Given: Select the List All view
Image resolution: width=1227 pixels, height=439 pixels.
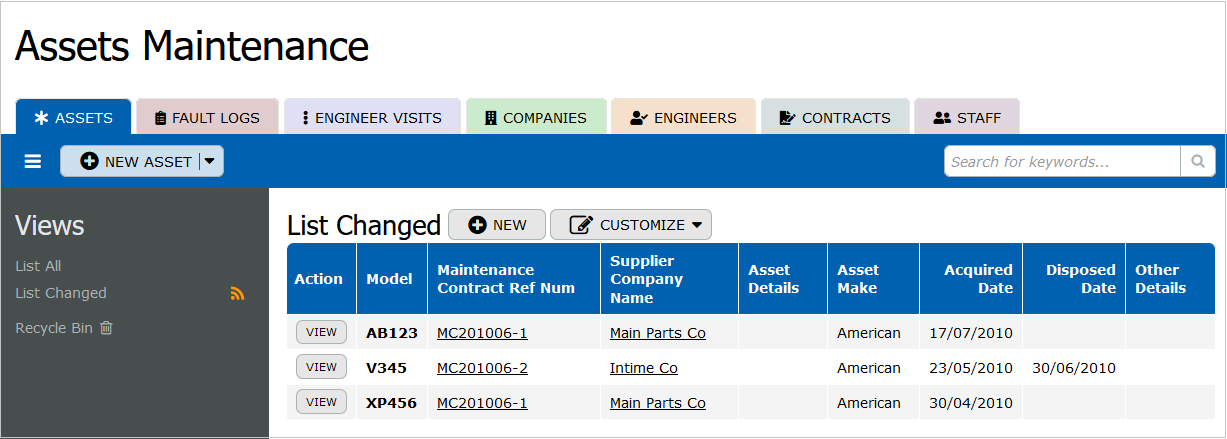Looking at the screenshot, I should (x=38, y=266).
